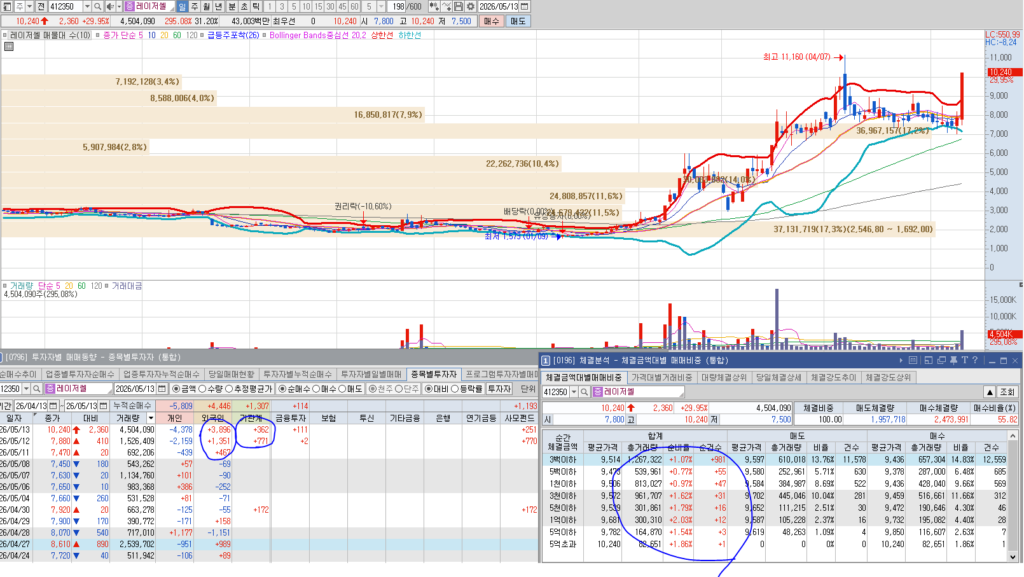
Task: Click the question mark help icon in 체결분석 window
Action: (975, 360)
